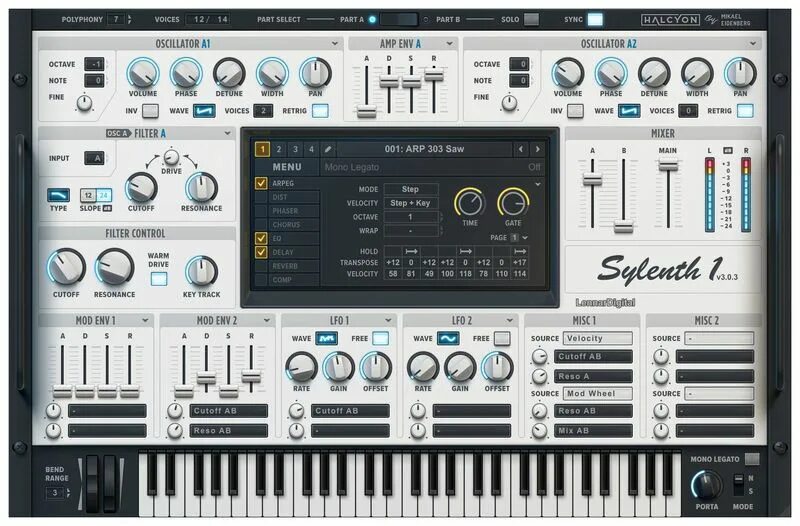
Task: Open Oscillator A1 section dropdown arrow
Action: click(x=335, y=44)
